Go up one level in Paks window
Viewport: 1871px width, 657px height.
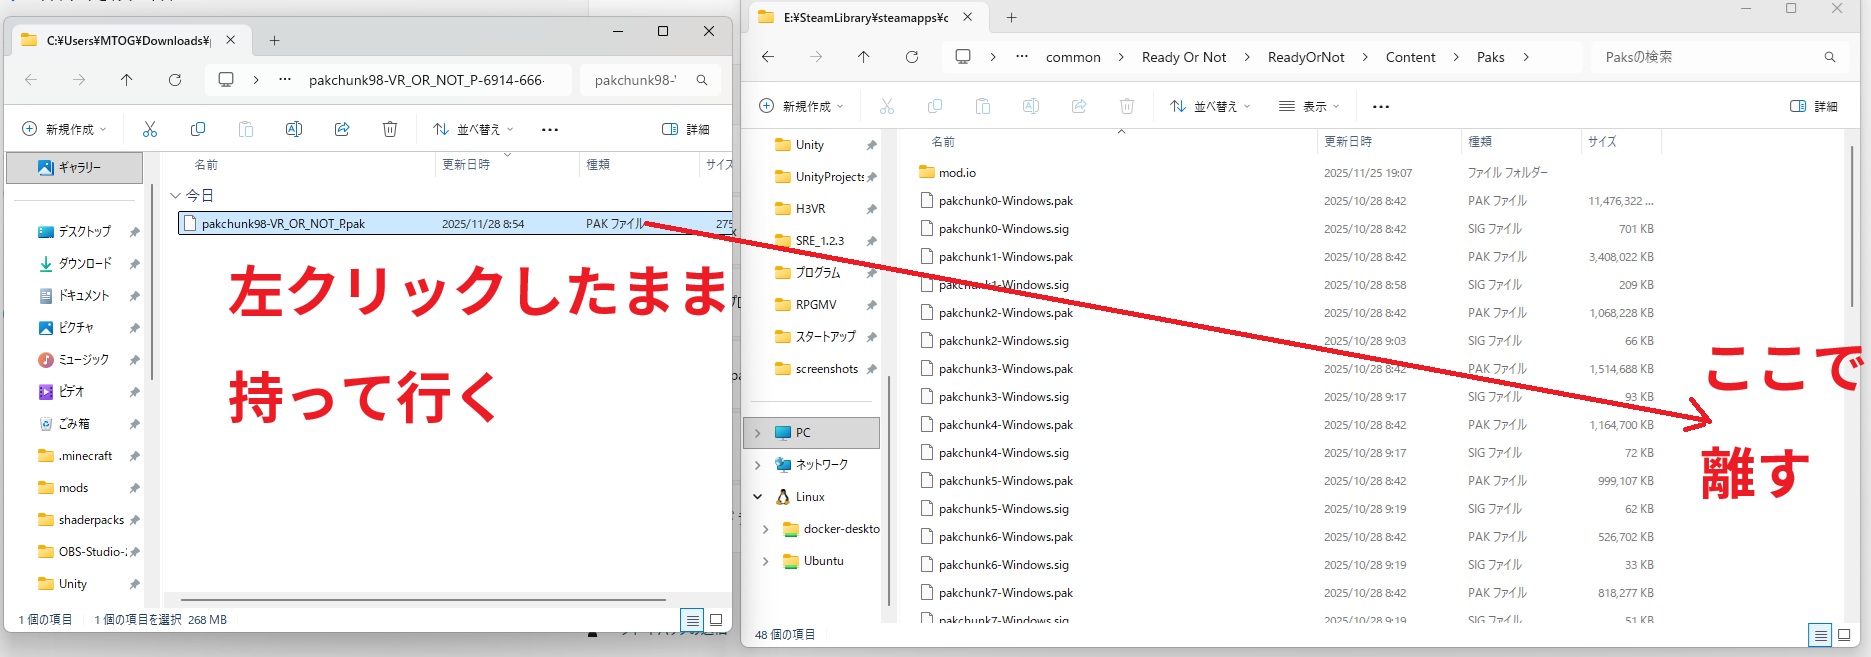pos(864,57)
